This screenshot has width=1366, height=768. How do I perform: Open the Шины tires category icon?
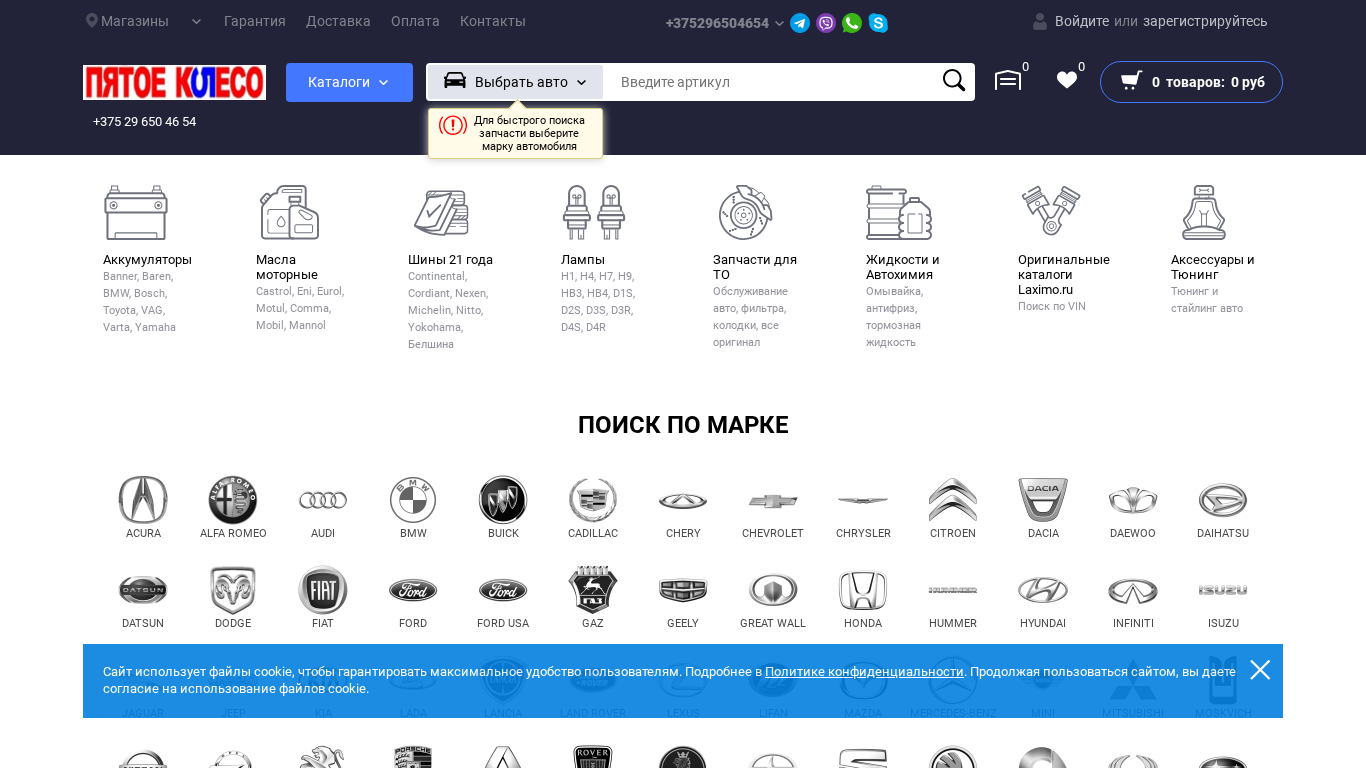[441, 212]
